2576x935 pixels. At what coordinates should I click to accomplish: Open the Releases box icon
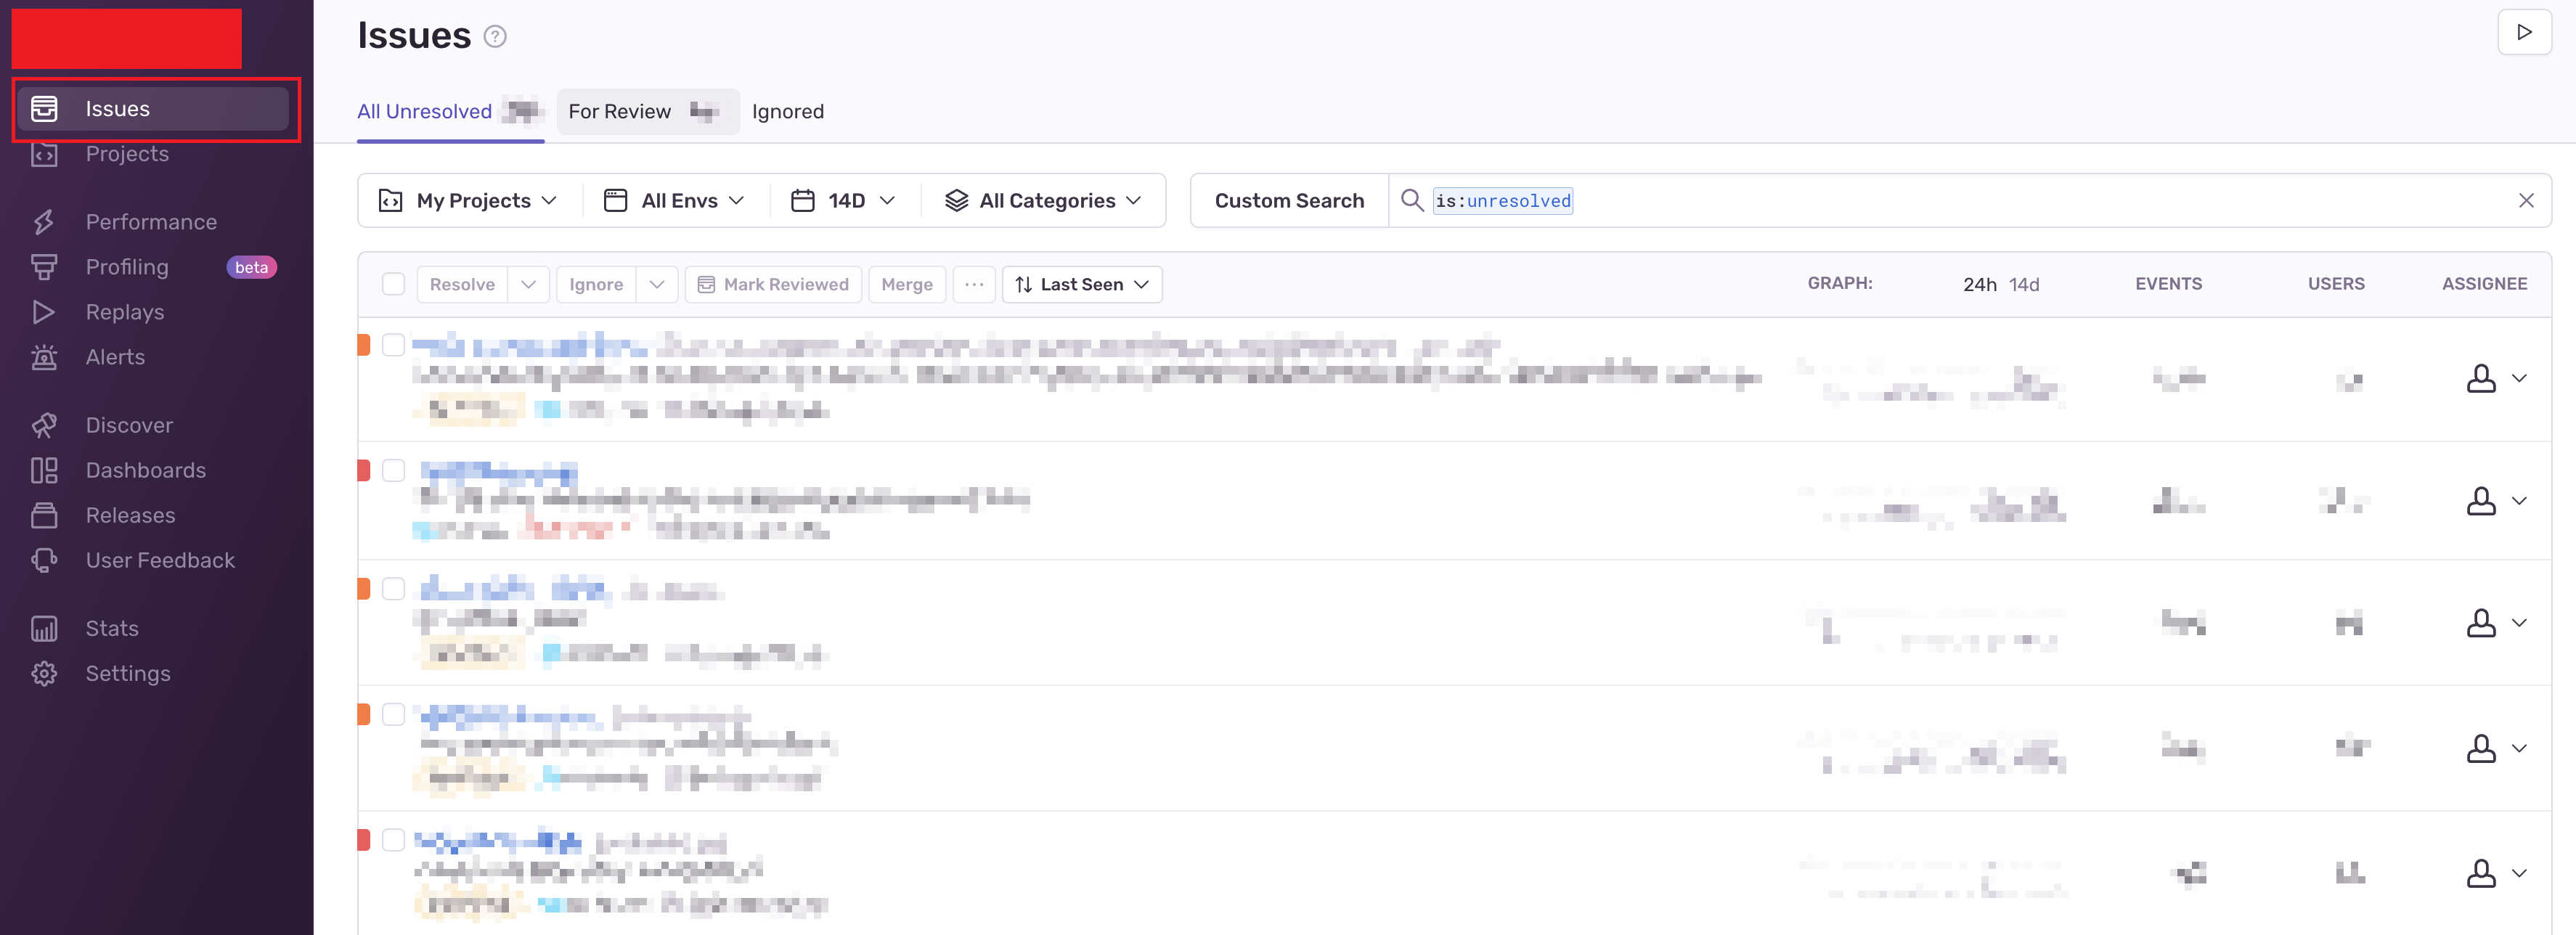pyautogui.click(x=44, y=515)
